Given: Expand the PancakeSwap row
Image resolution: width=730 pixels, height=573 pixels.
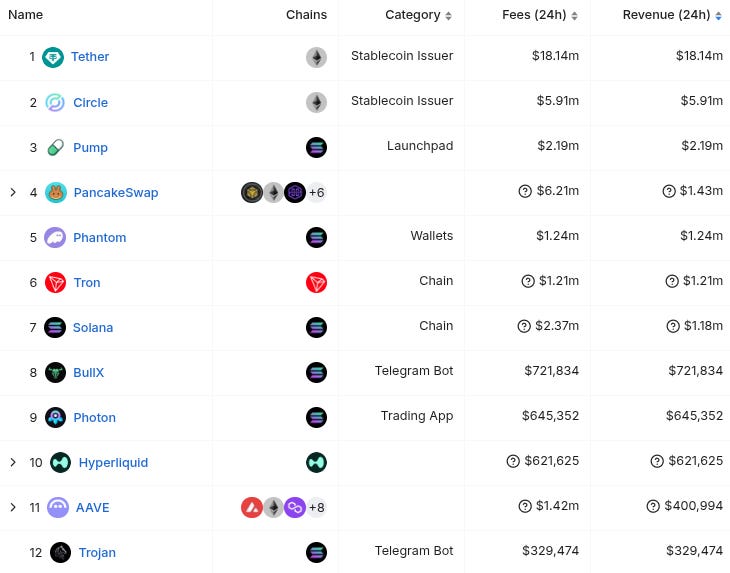Looking at the screenshot, I should coord(13,192).
